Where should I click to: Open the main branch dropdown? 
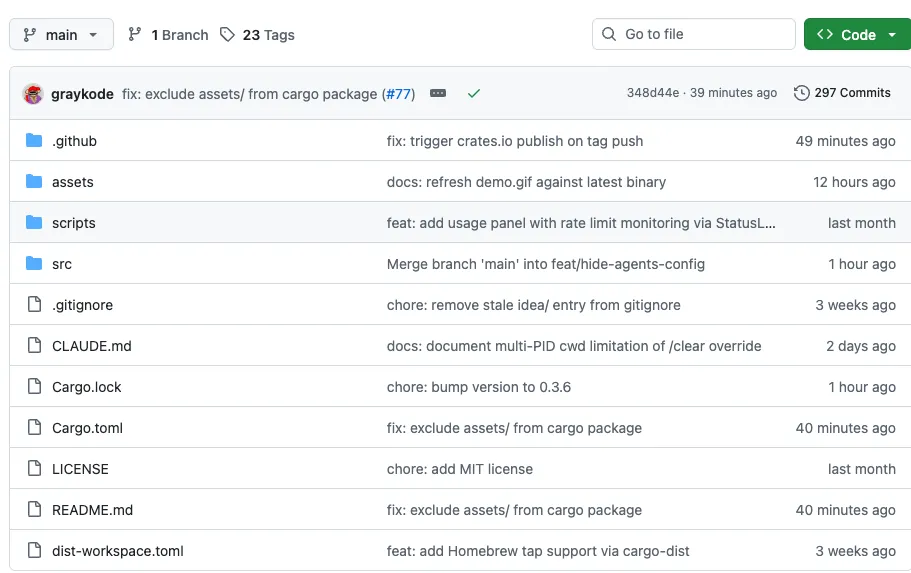[x=61, y=34]
